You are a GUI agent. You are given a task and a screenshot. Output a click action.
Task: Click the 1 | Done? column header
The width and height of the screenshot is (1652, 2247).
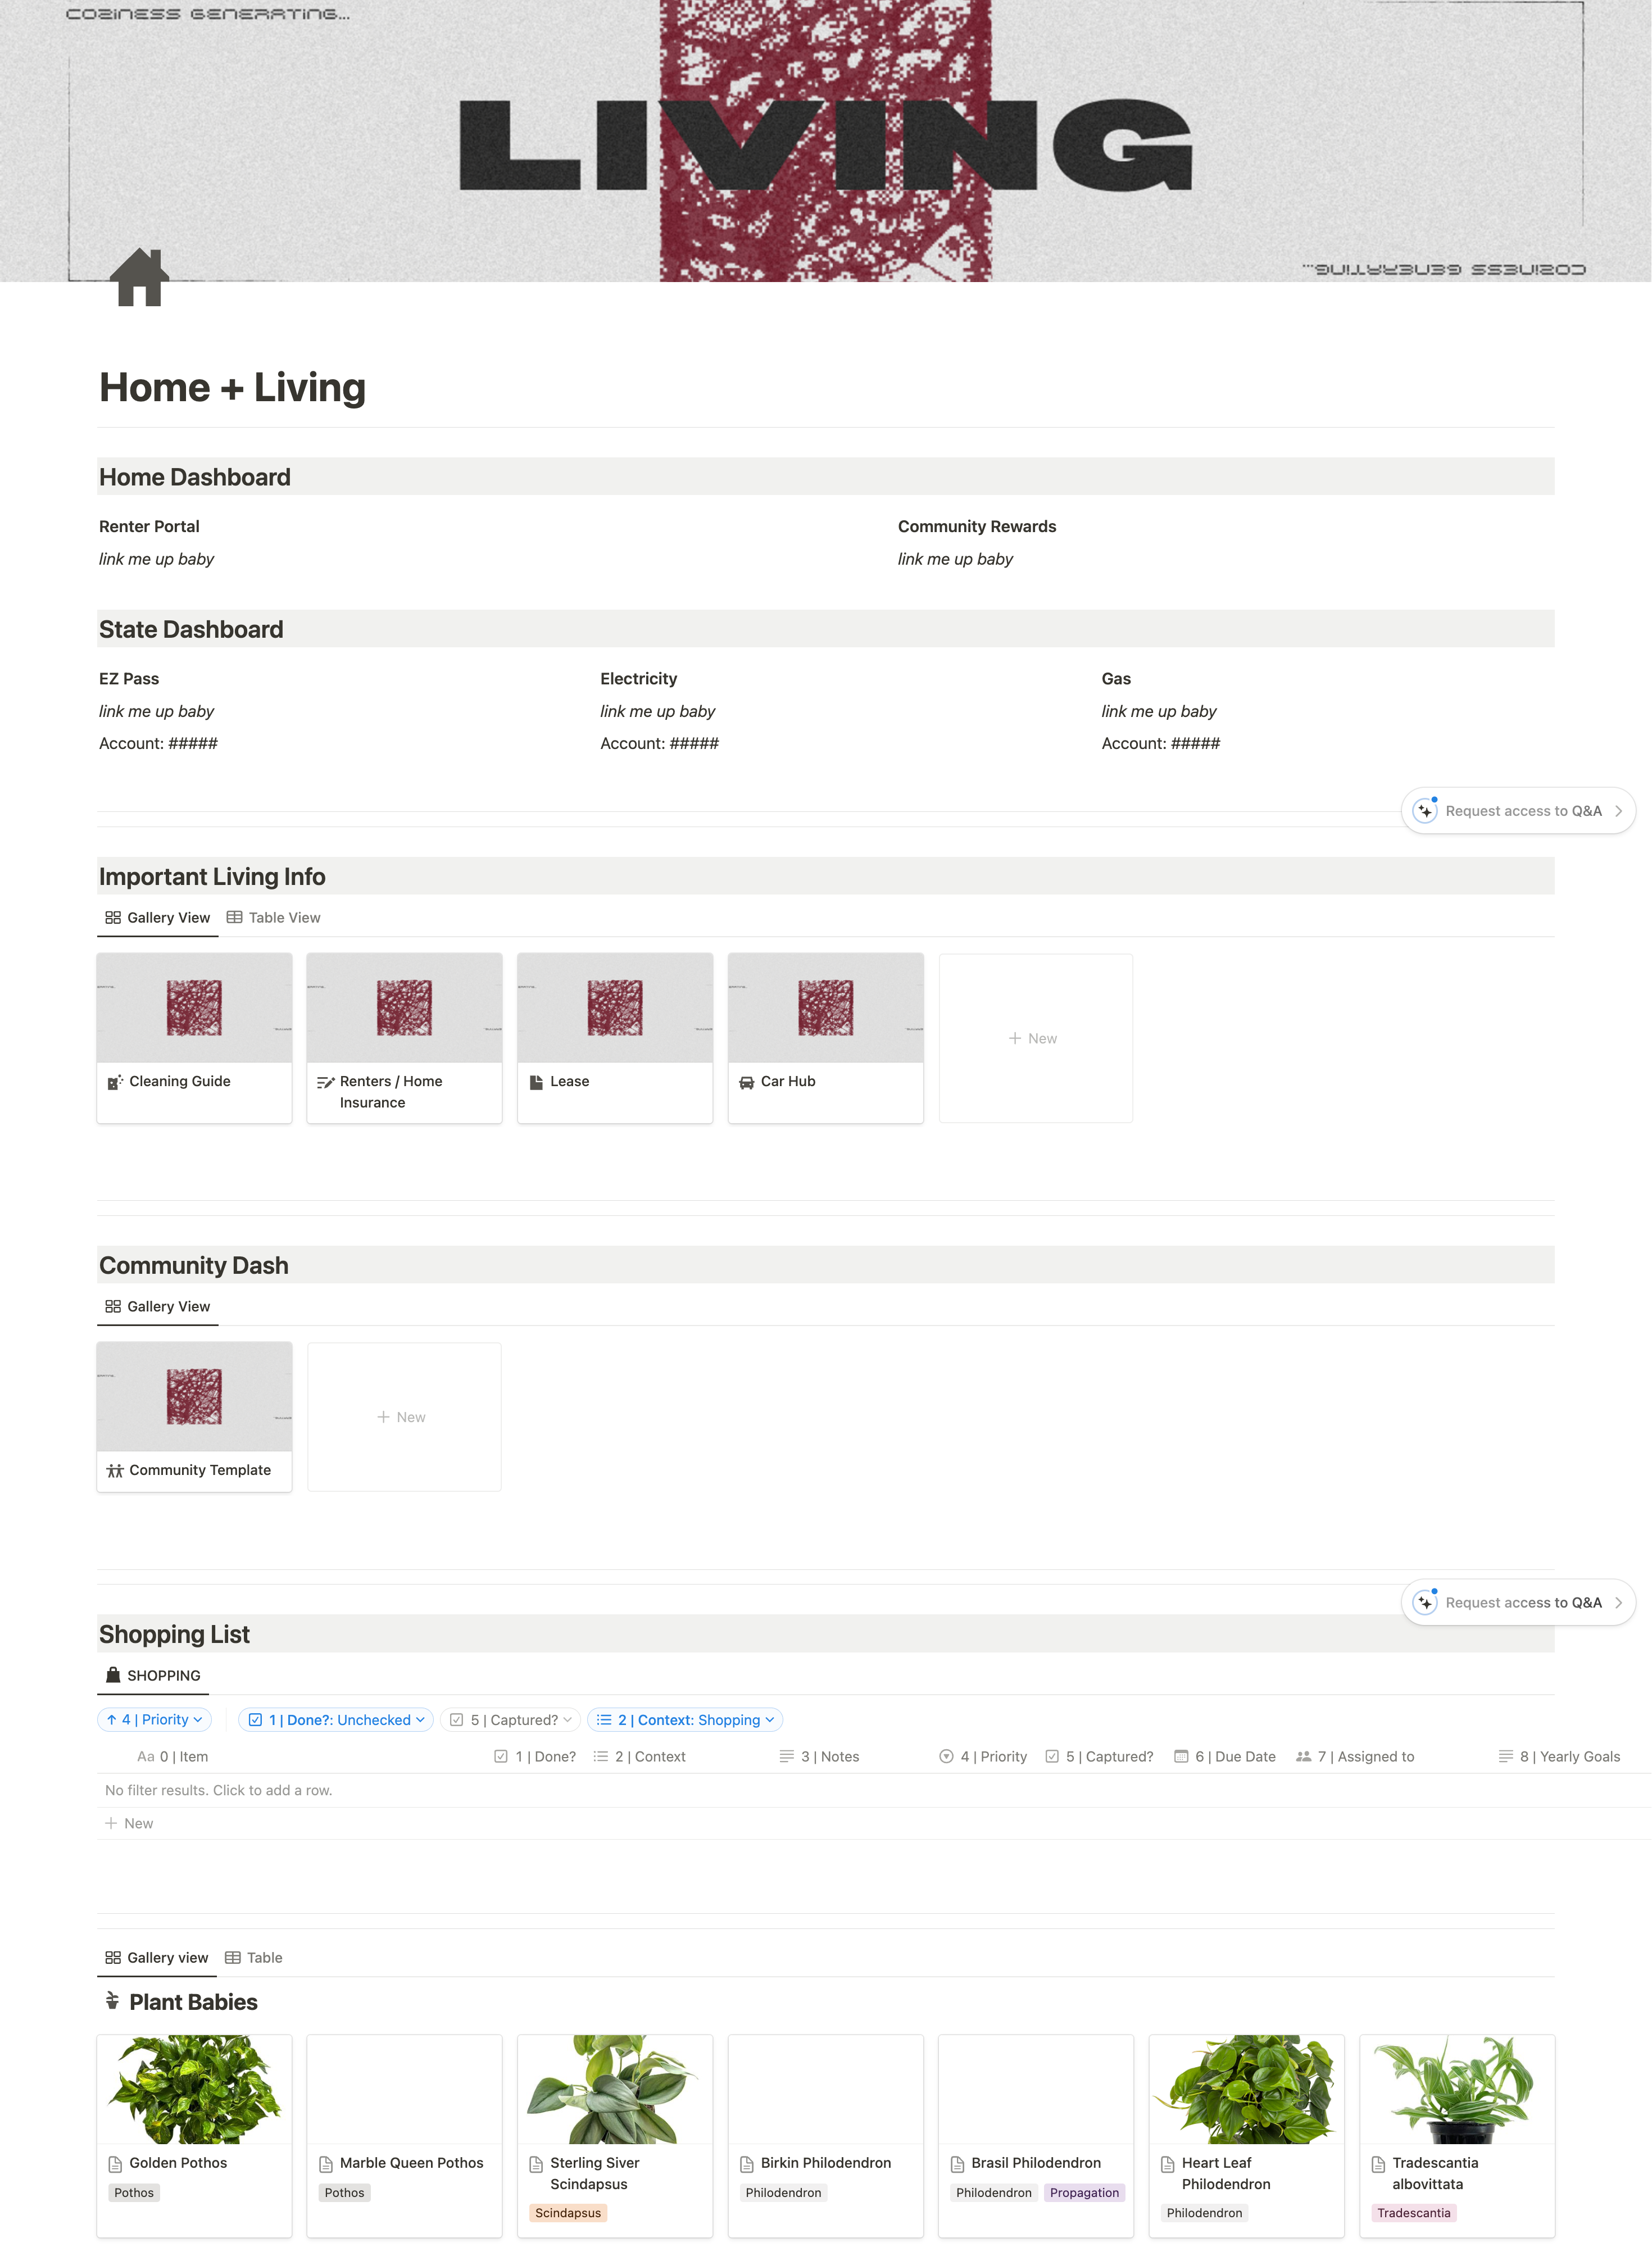coord(535,1757)
